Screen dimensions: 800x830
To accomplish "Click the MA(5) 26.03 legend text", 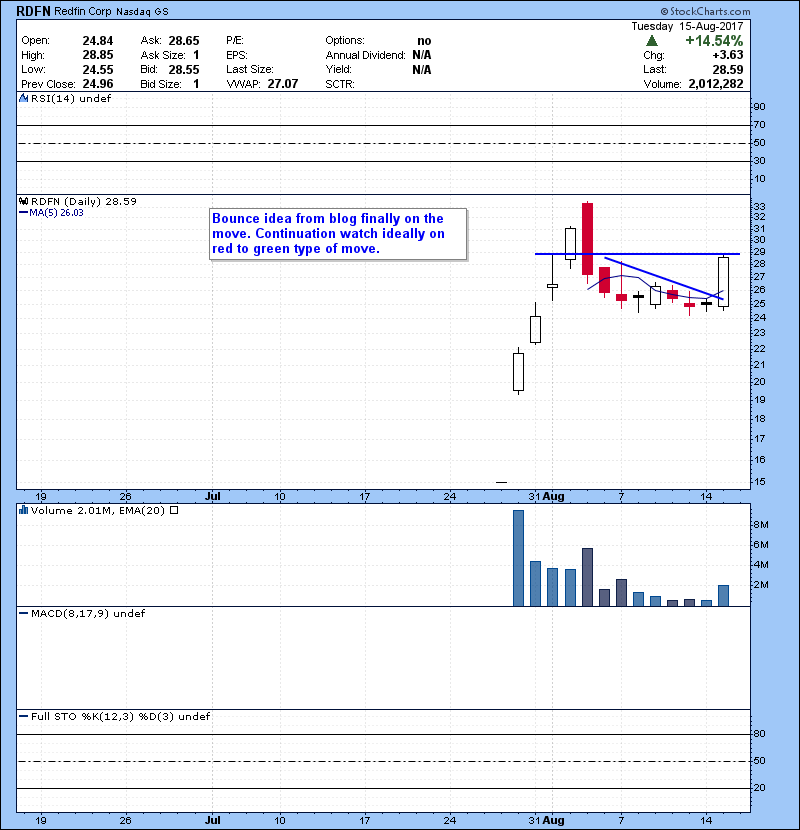I will click(x=57, y=213).
